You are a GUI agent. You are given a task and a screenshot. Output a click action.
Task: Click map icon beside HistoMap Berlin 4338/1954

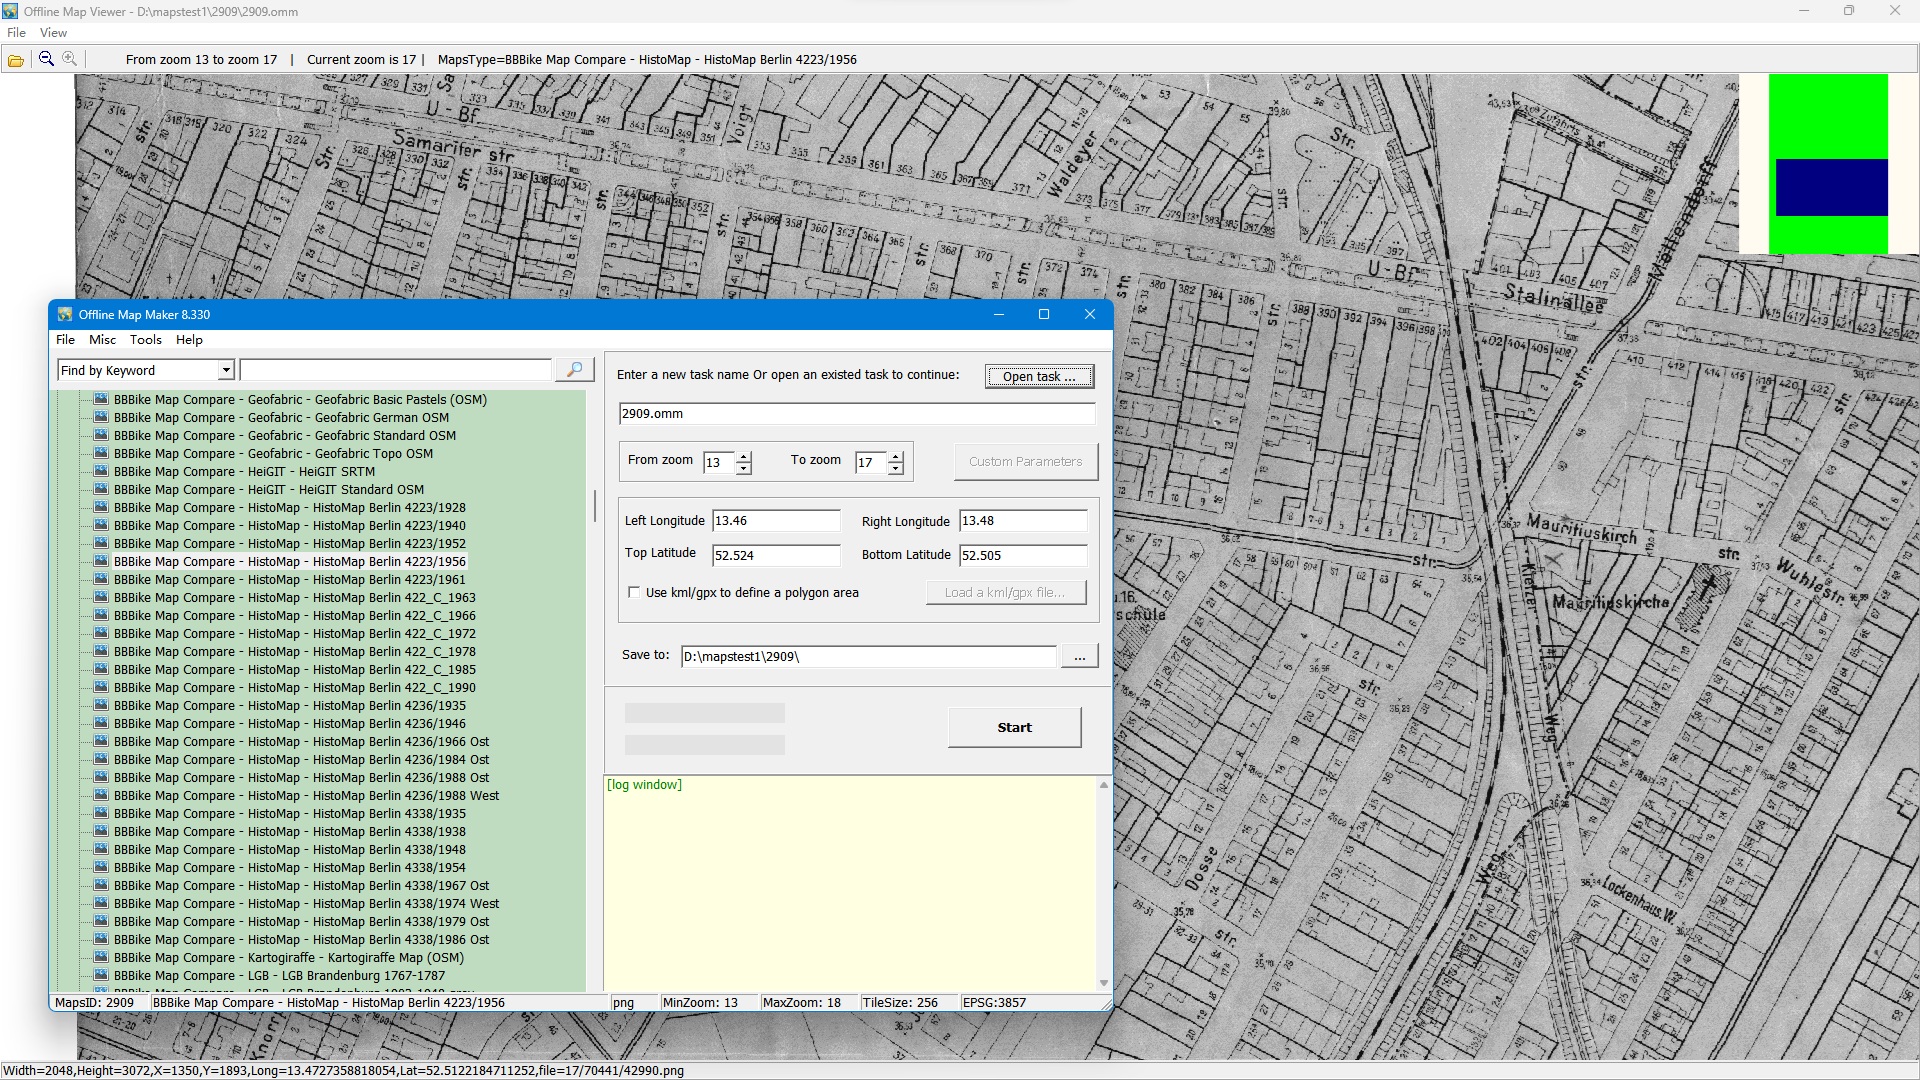pos(101,867)
